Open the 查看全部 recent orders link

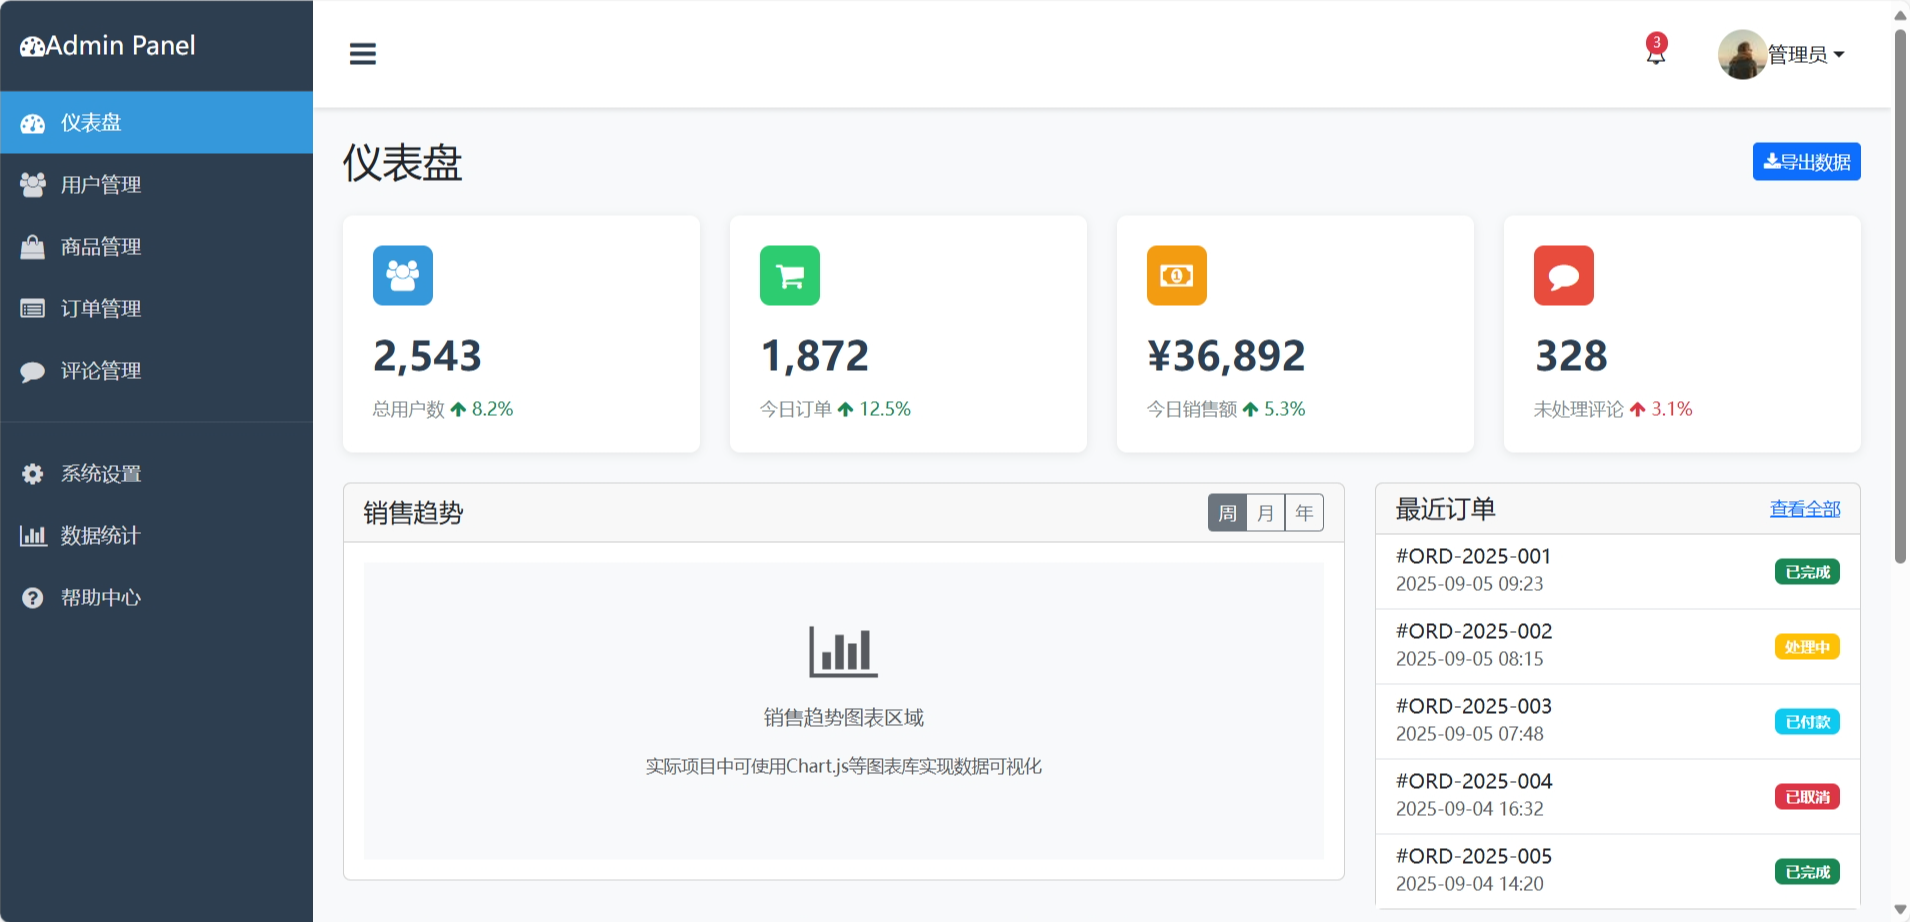click(1804, 509)
